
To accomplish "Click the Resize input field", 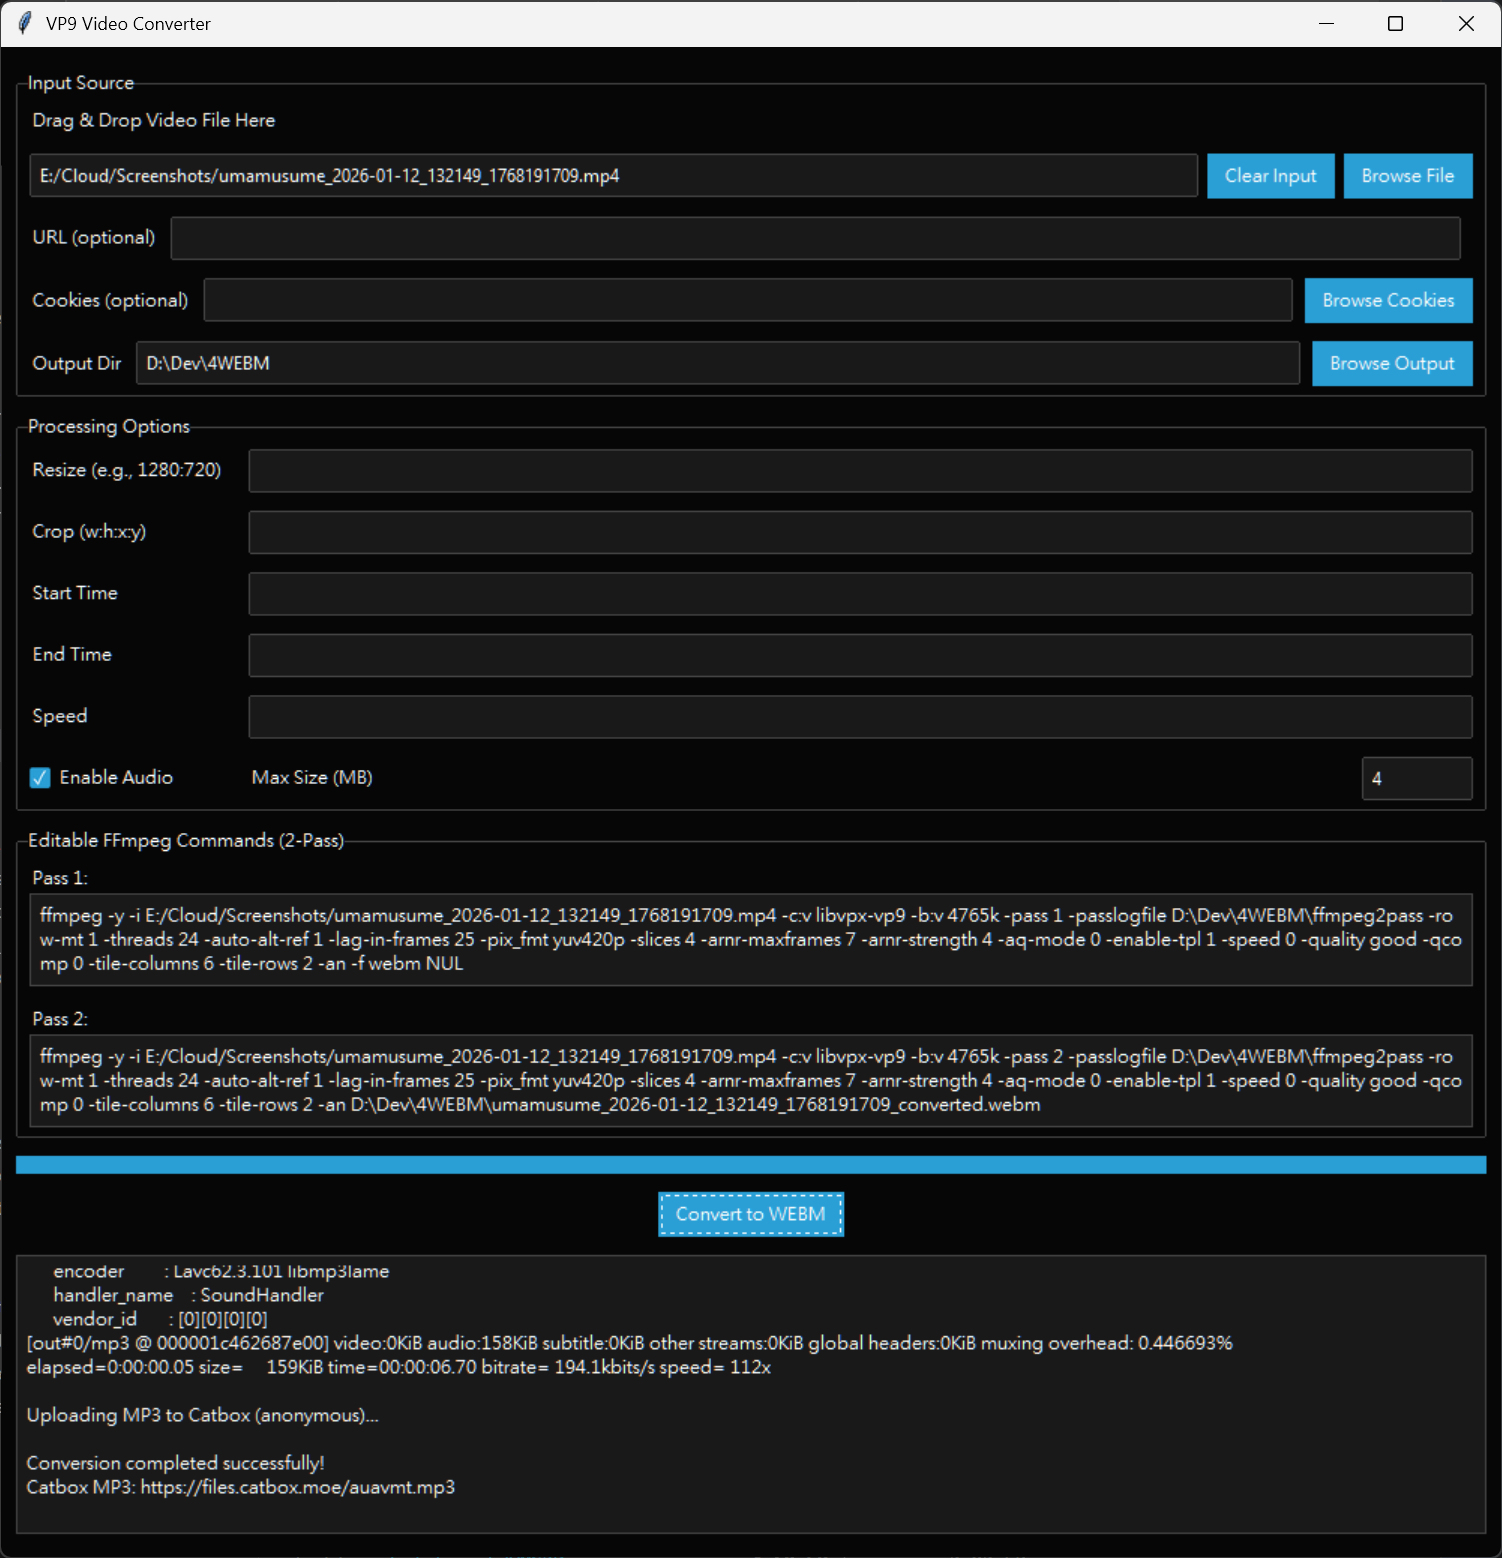I will 860,470.
